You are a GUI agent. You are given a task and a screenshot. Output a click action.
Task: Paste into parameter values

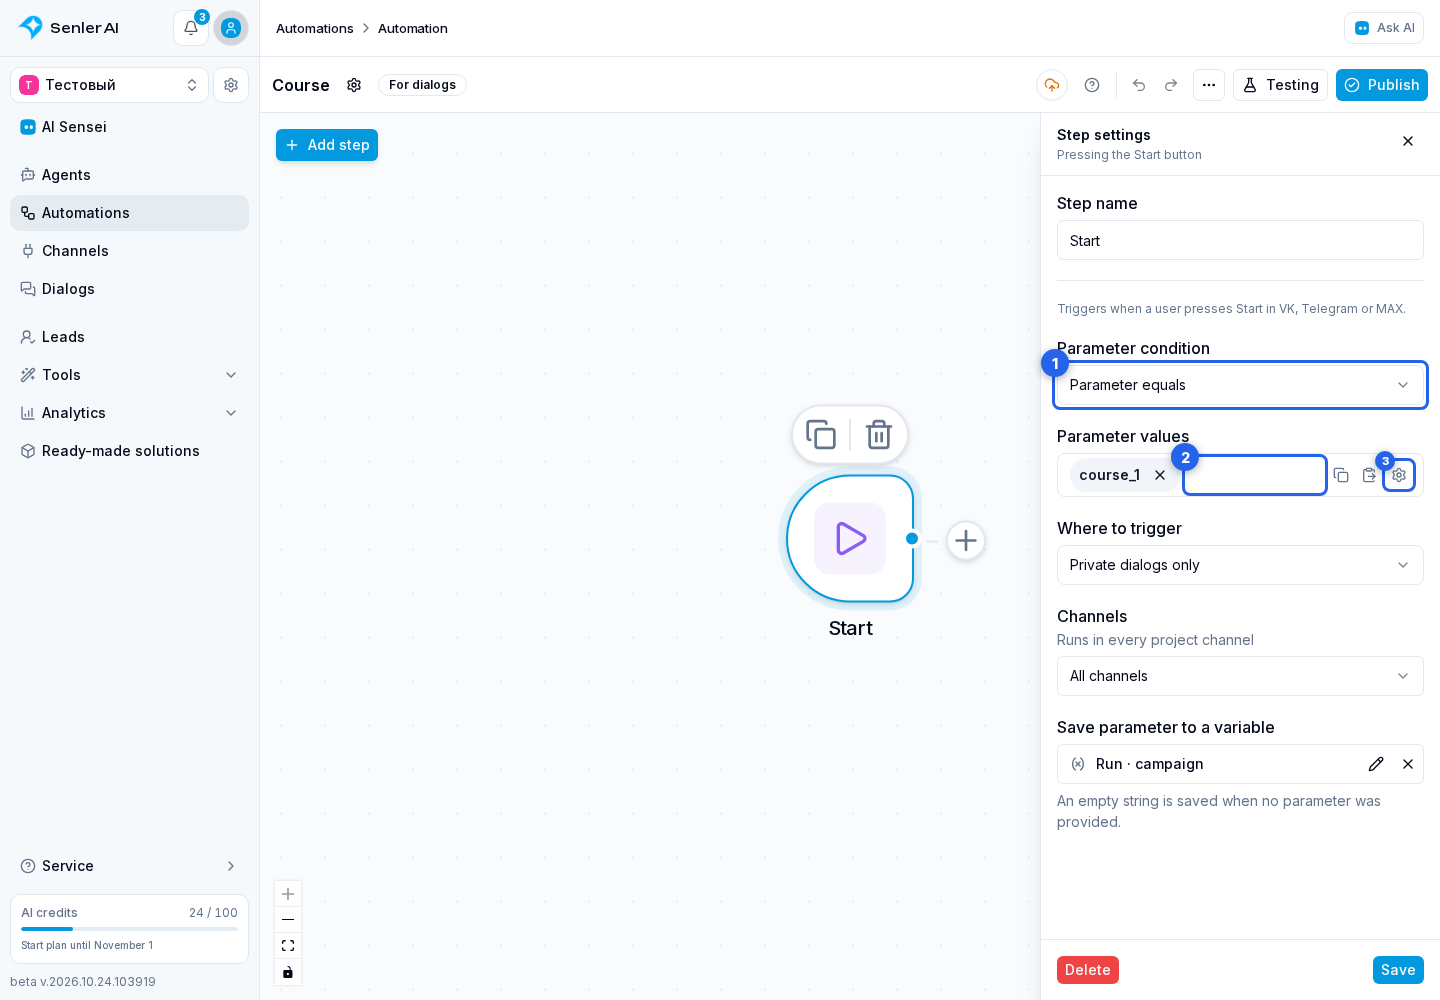tap(1369, 475)
